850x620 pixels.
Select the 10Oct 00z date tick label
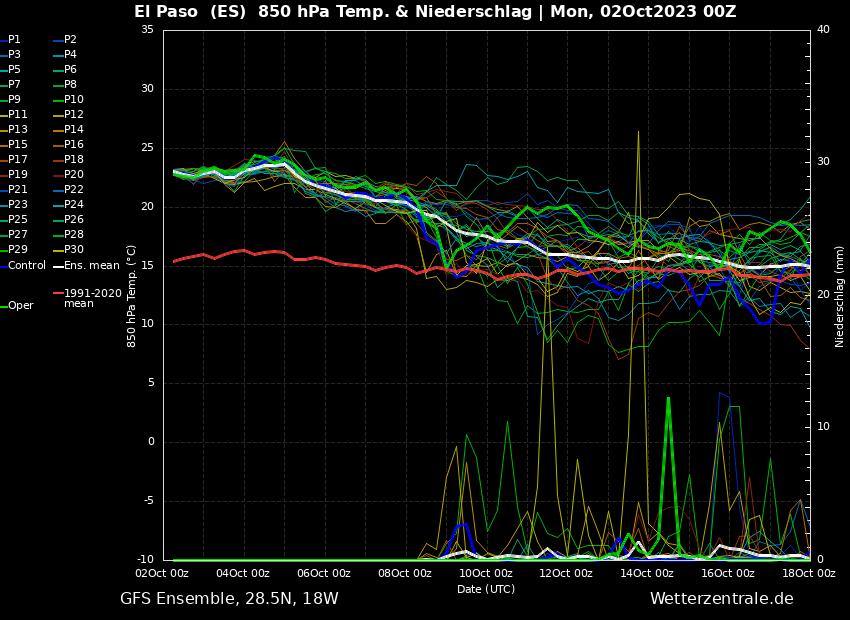486,573
